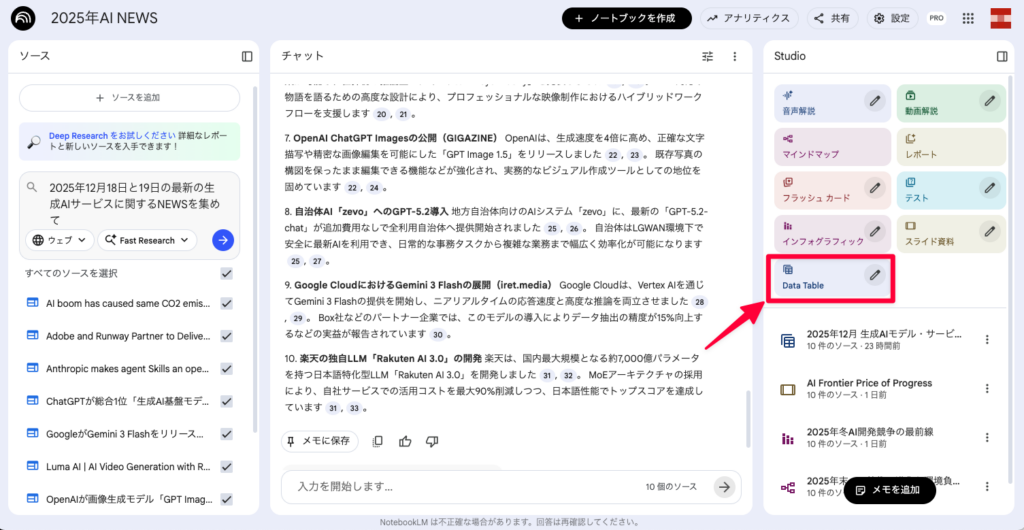Click the pin icon in the メモに保存 button

point(293,441)
